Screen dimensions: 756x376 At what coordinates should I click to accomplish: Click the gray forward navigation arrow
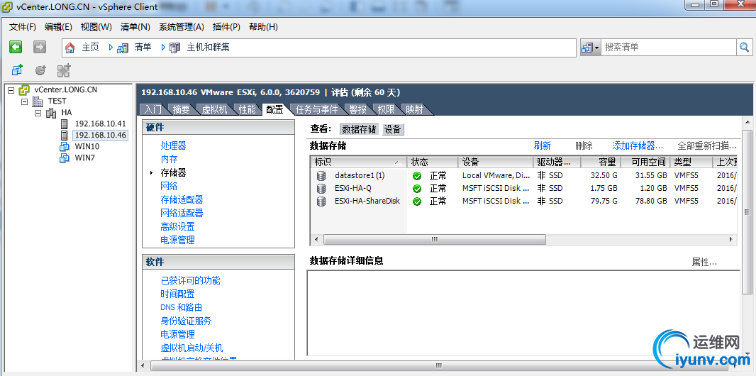[x=40, y=47]
